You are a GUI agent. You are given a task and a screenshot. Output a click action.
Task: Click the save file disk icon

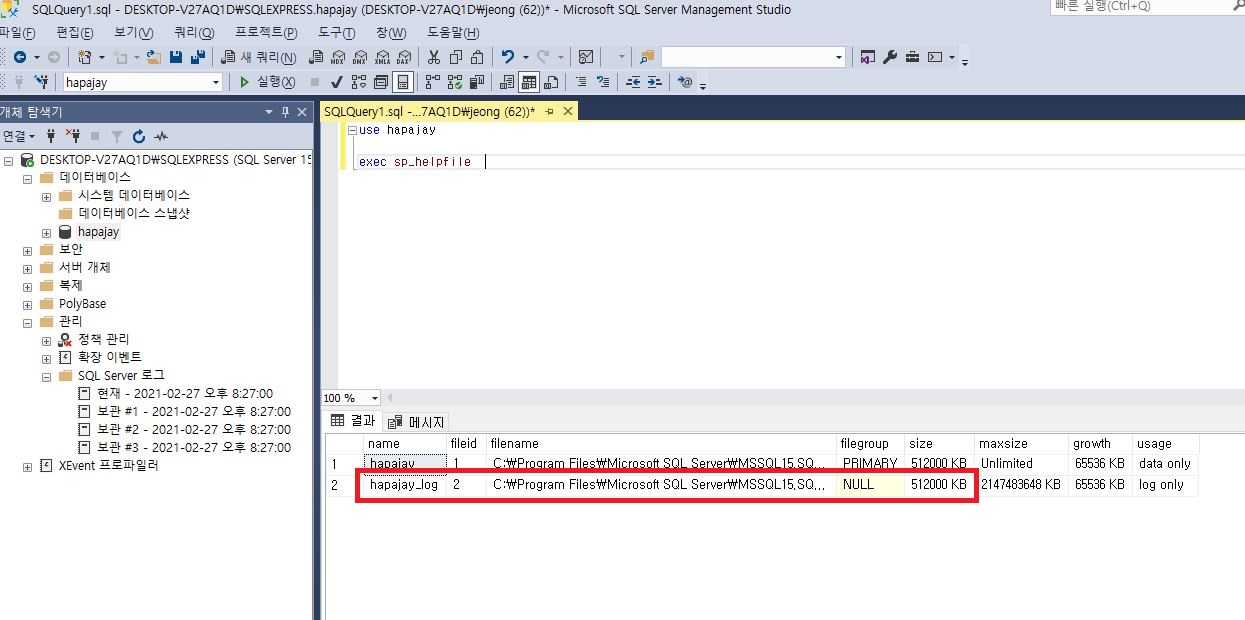176,57
